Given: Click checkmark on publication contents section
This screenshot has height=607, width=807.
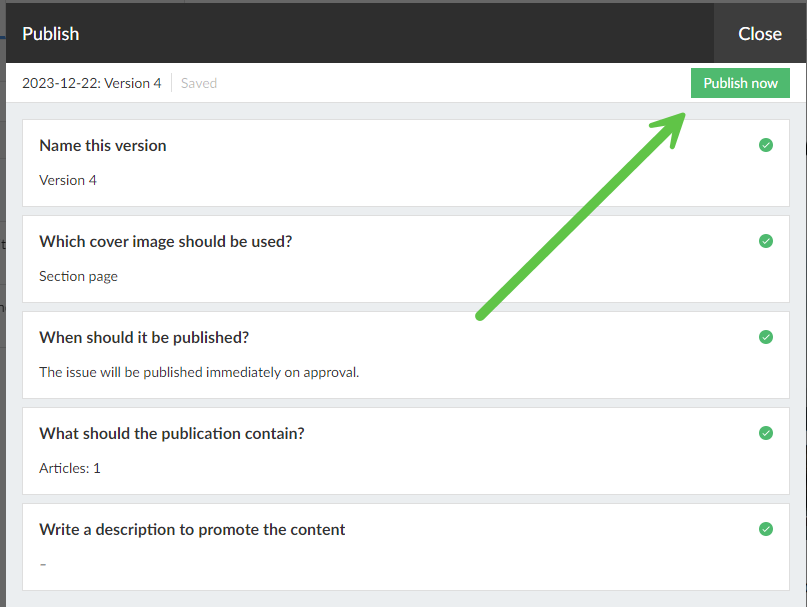Looking at the screenshot, I should click(765, 433).
